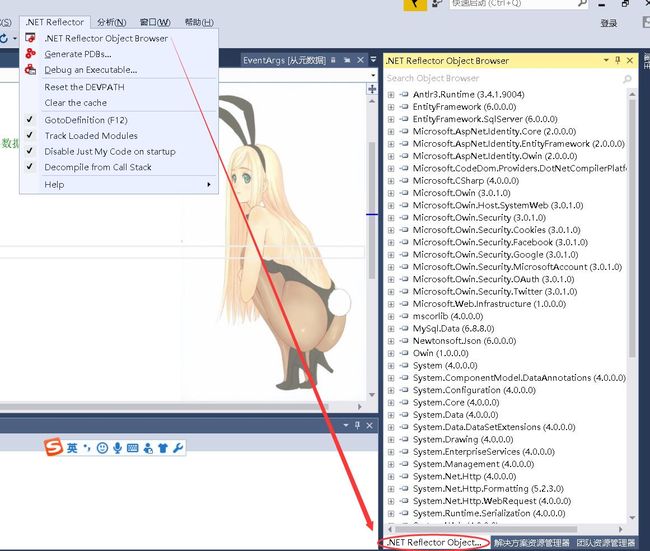
Task: Choose Generate PDBs... menu item
Action: [x=78, y=54]
